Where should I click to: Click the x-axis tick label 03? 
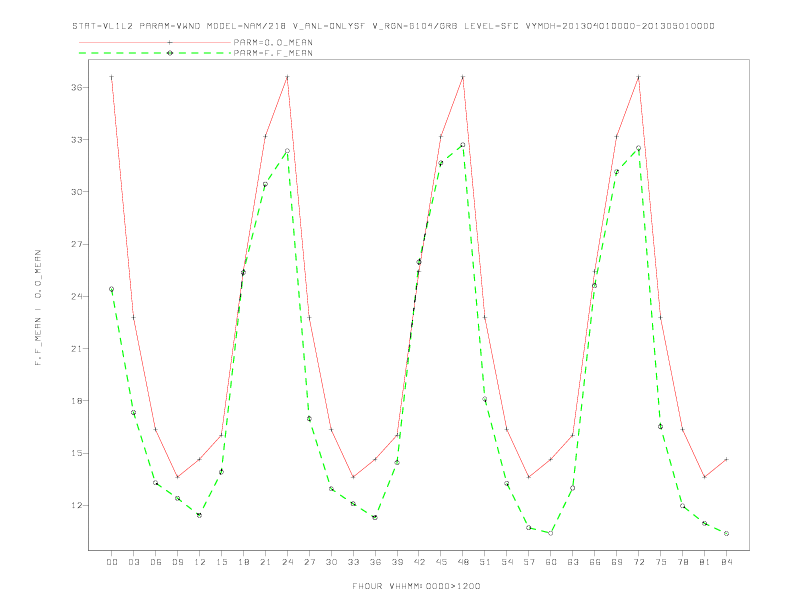click(x=133, y=562)
